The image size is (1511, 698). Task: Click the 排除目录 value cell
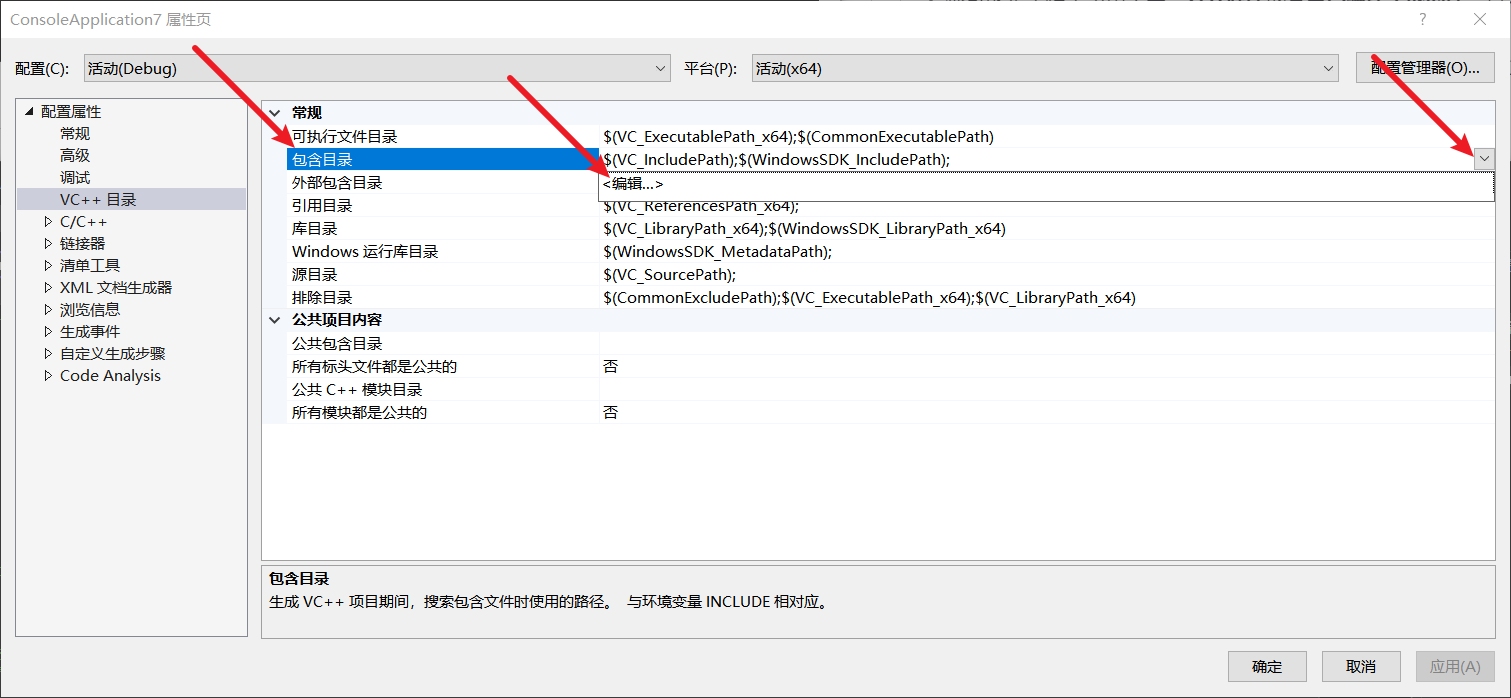point(1047,297)
